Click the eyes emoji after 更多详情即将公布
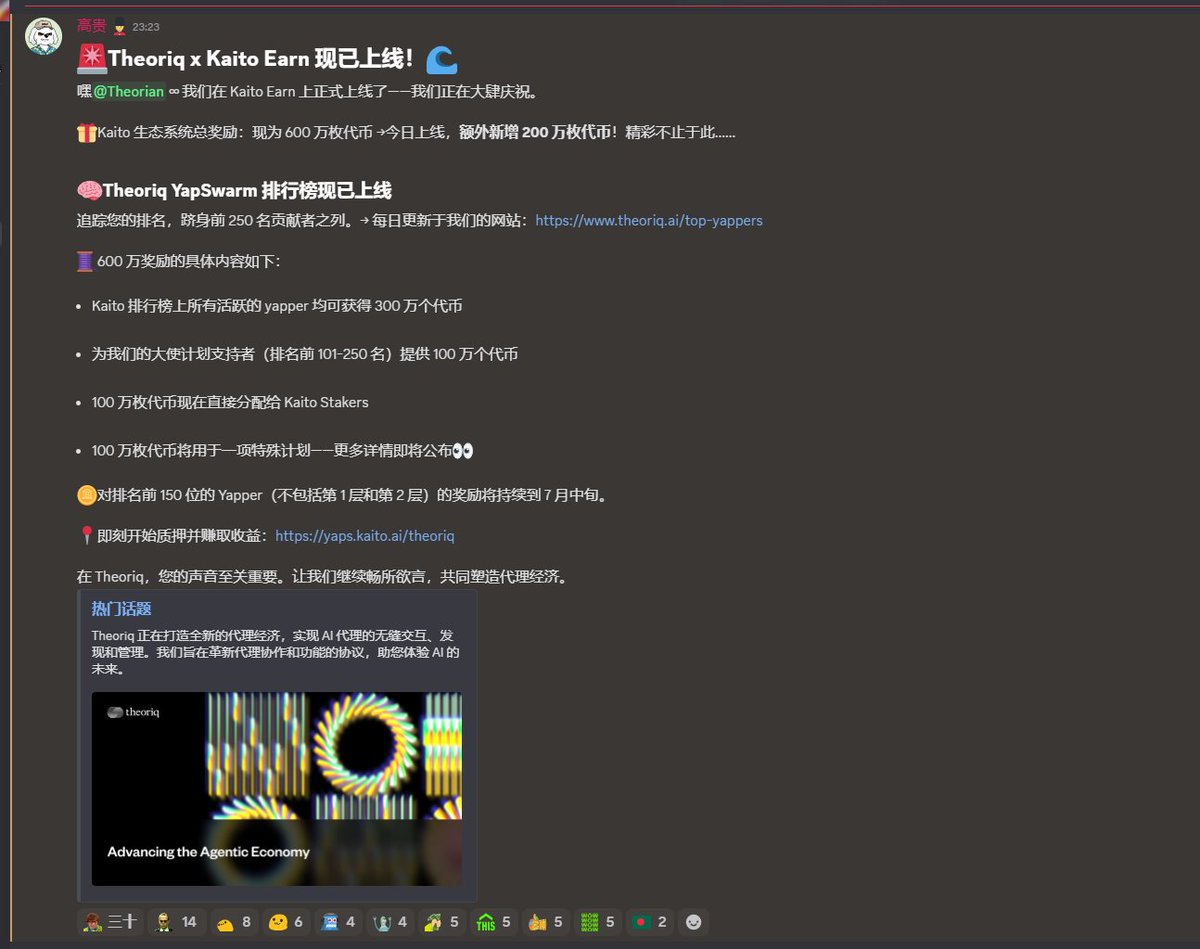The width and height of the screenshot is (1200, 949). (462, 450)
